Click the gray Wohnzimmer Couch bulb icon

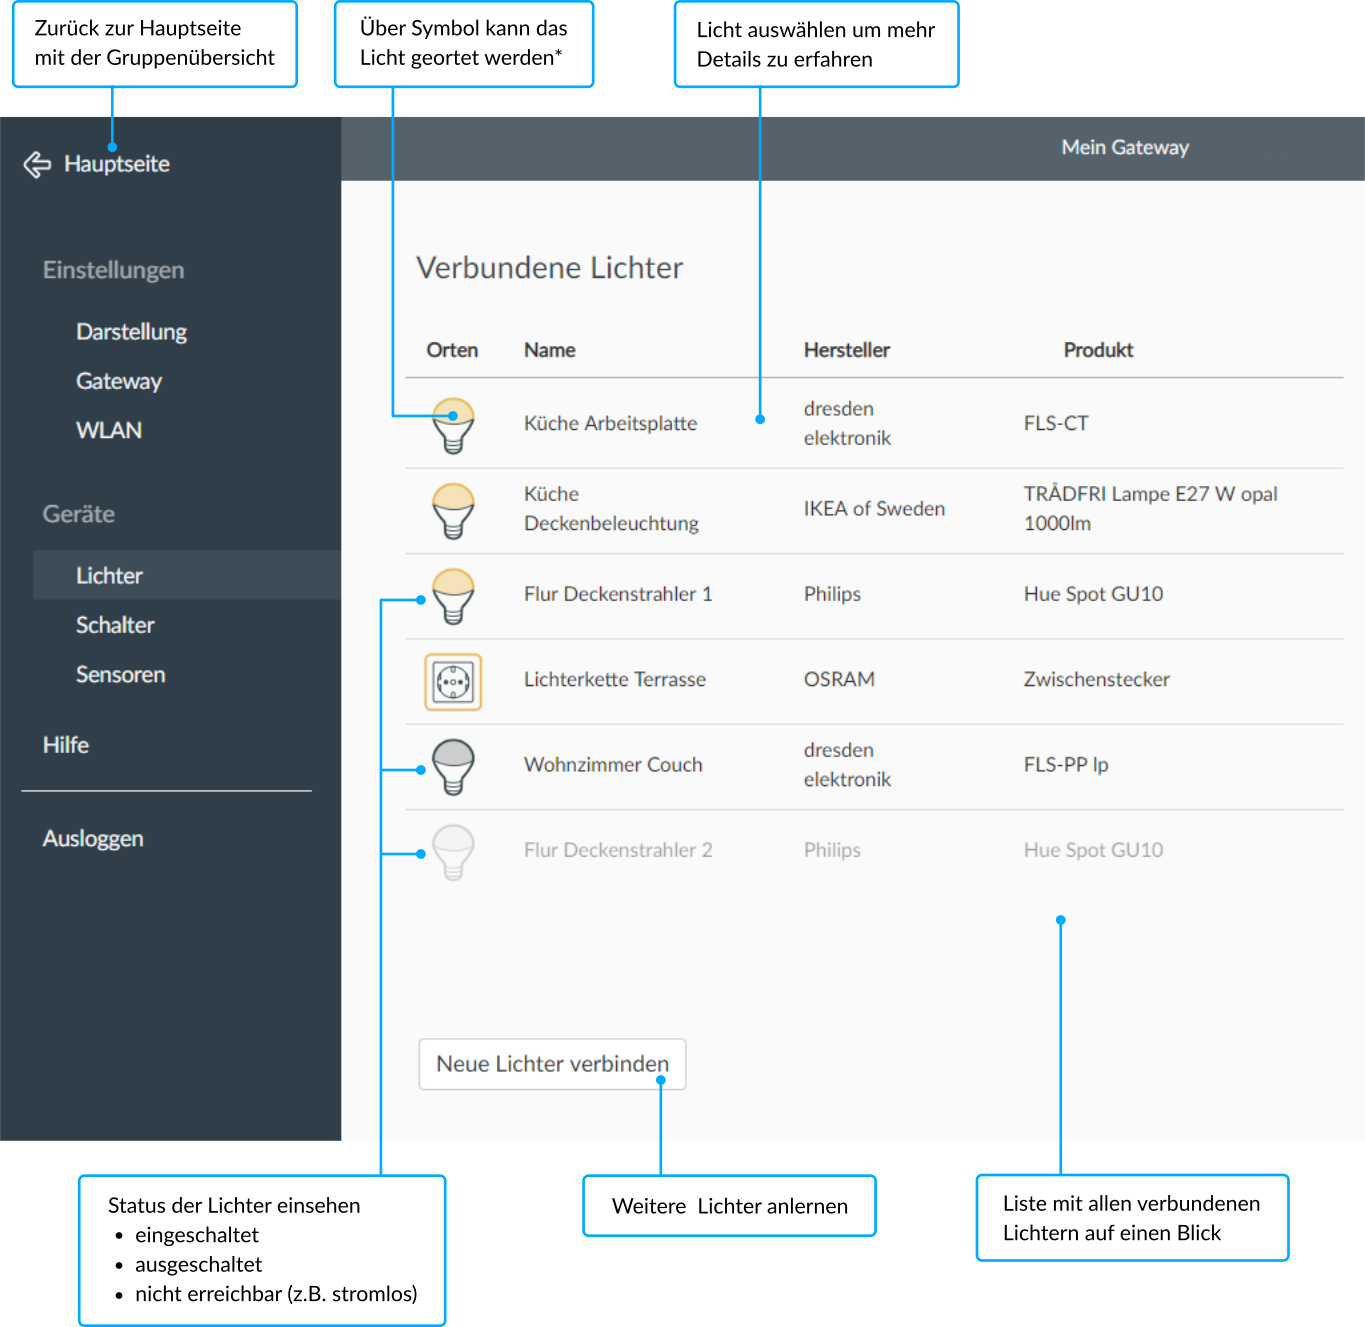tap(453, 766)
